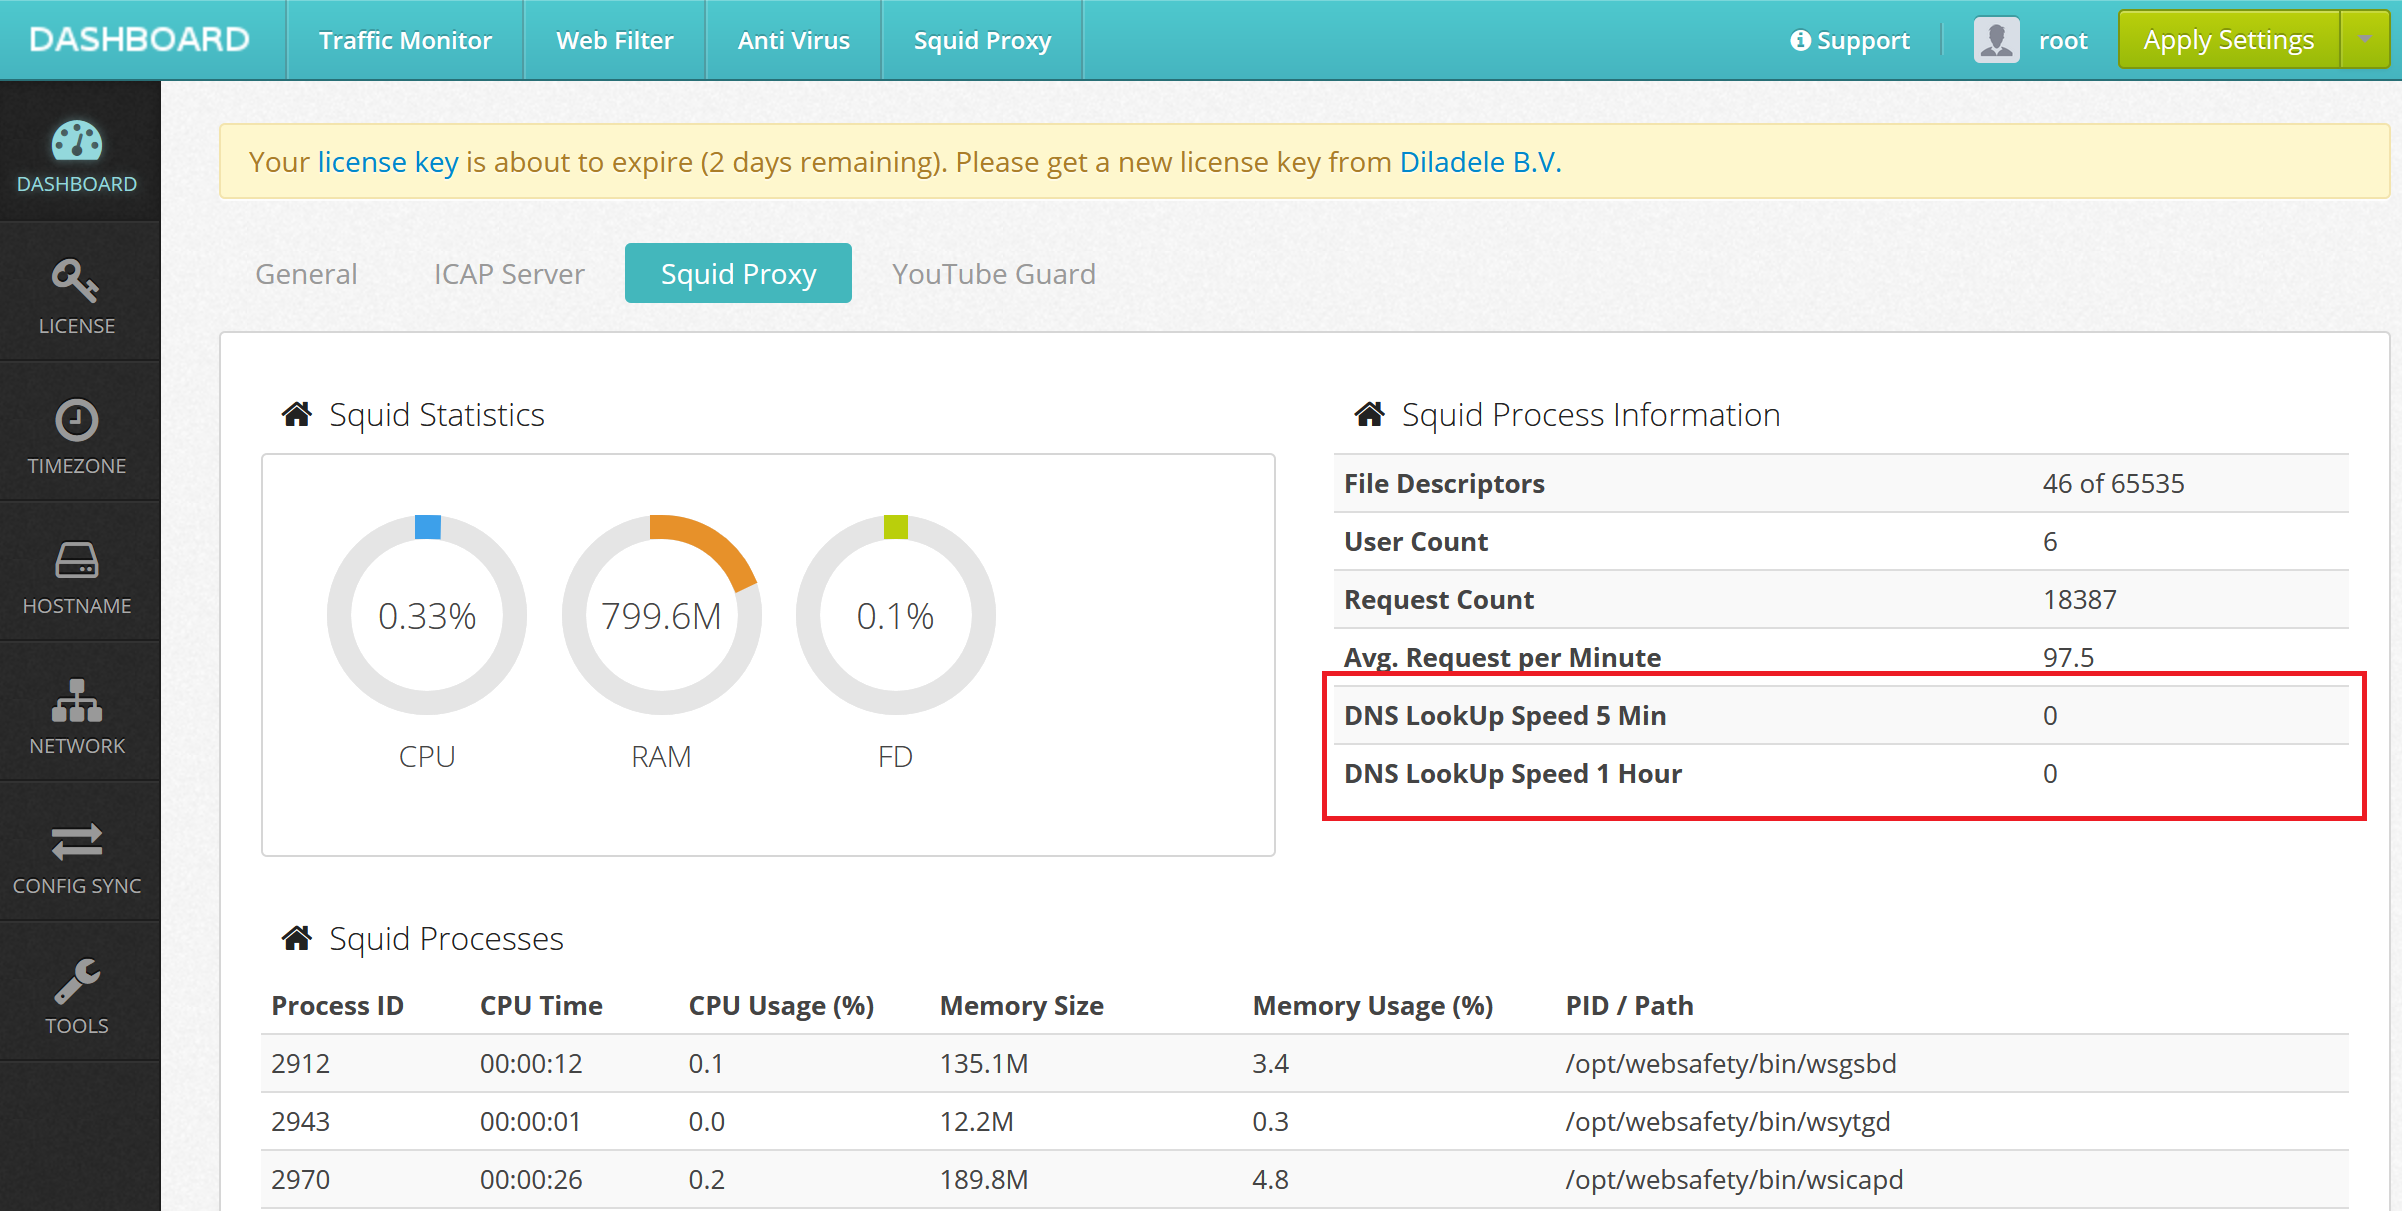Switch to the ICAP Server tab
Screen dimensions: 2402x1211
[509, 273]
